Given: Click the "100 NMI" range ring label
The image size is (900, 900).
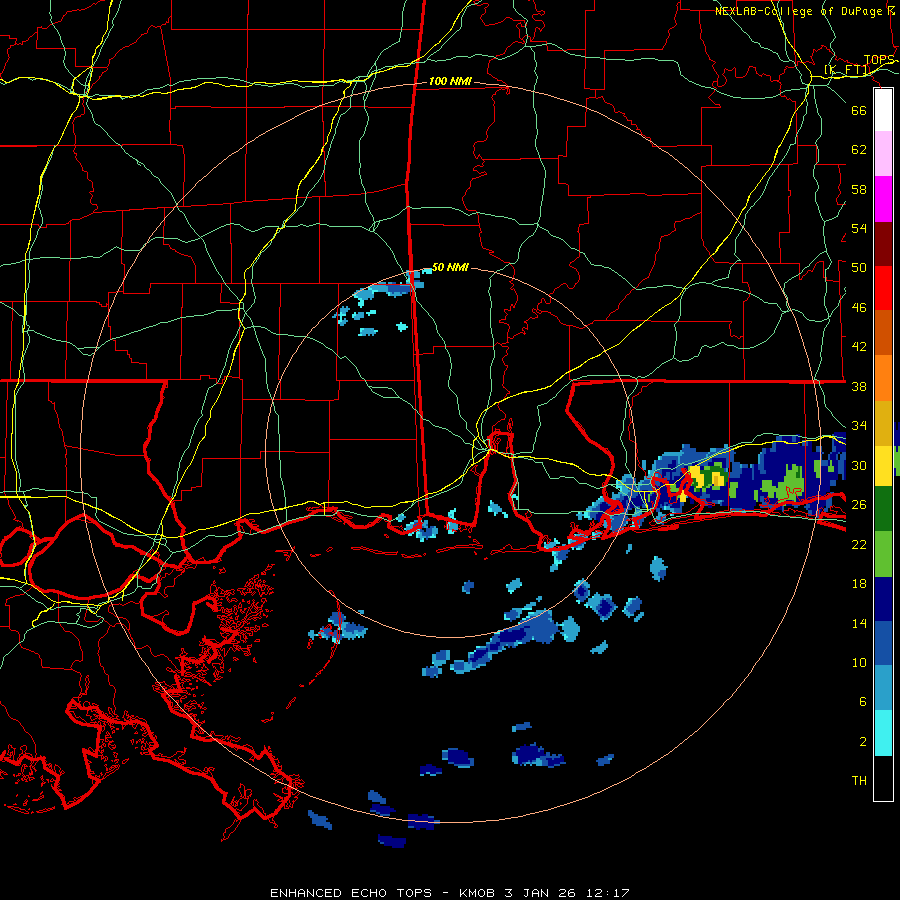Looking at the screenshot, I should coord(450,82).
